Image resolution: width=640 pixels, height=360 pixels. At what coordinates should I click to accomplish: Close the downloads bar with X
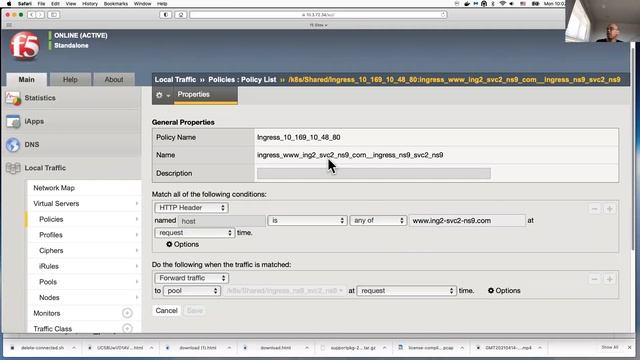tap(629, 347)
